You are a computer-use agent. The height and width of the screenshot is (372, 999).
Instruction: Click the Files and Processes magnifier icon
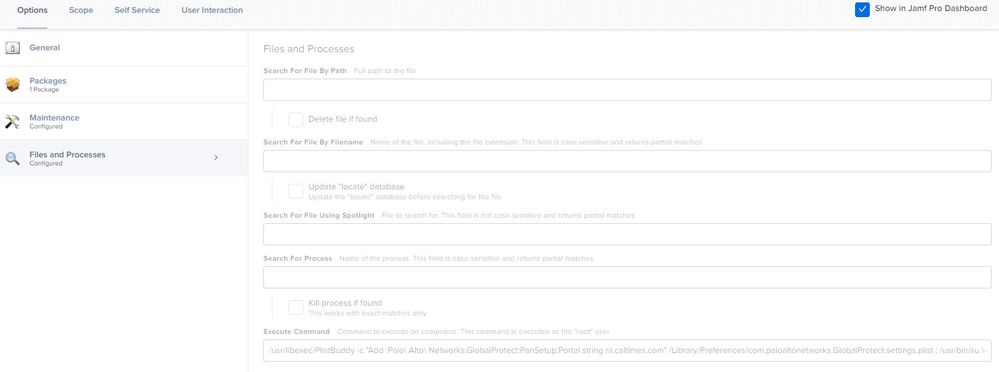pos(13,159)
